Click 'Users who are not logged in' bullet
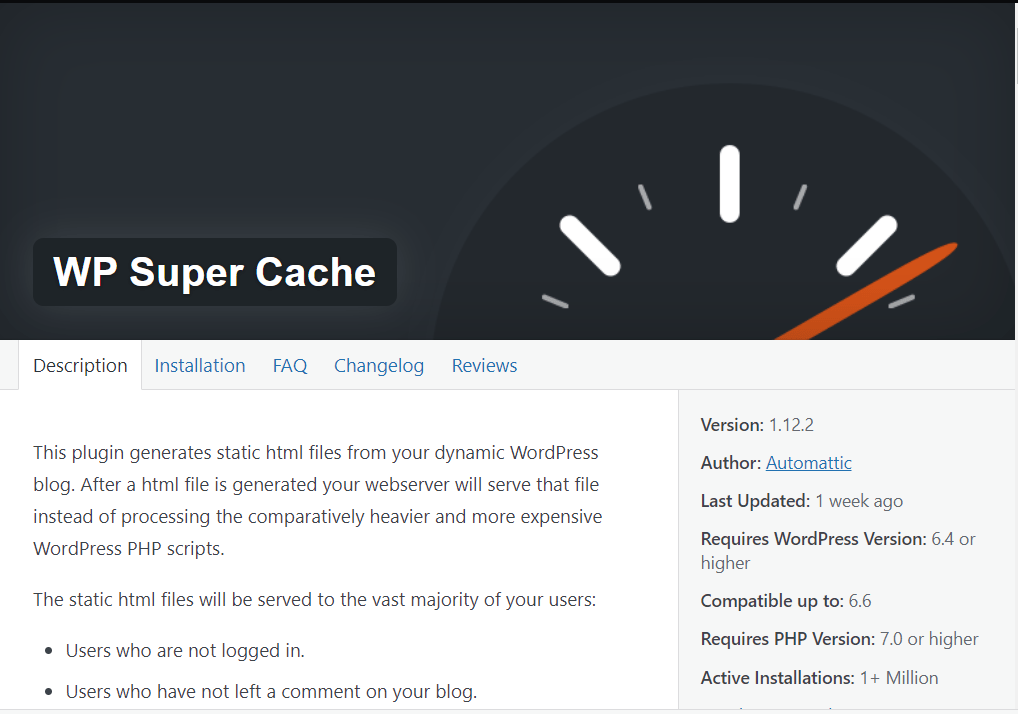 (x=185, y=650)
